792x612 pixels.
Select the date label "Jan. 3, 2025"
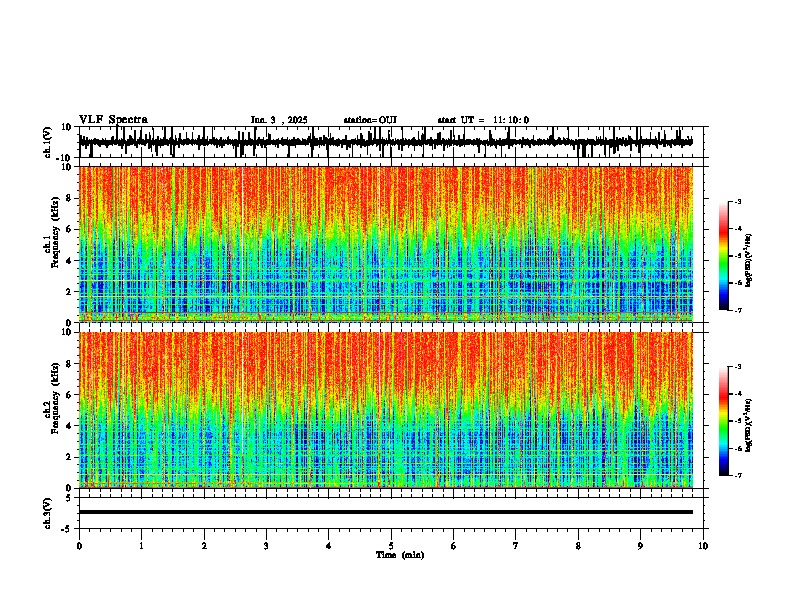pyautogui.click(x=279, y=120)
